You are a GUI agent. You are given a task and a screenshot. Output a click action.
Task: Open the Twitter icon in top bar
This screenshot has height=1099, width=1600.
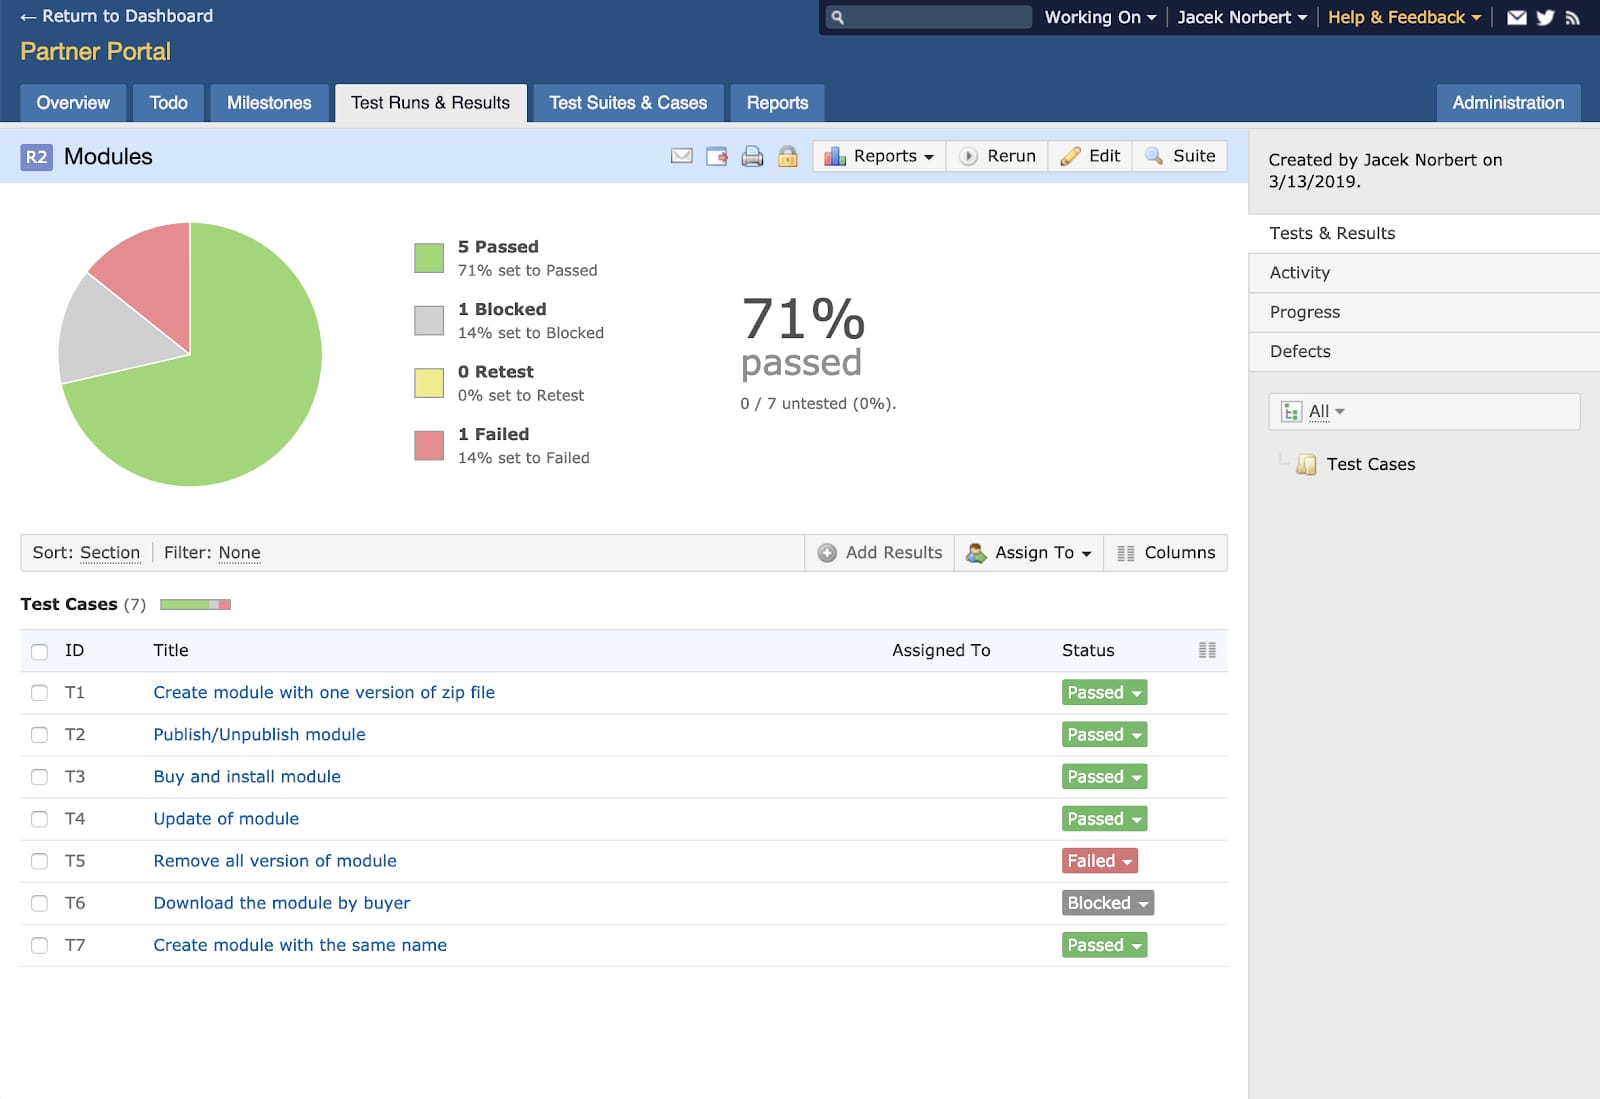[x=1545, y=17]
